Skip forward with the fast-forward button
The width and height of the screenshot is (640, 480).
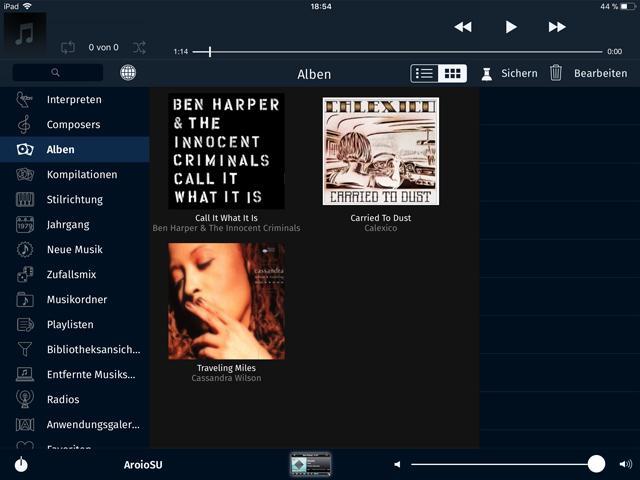click(x=557, y=27)
